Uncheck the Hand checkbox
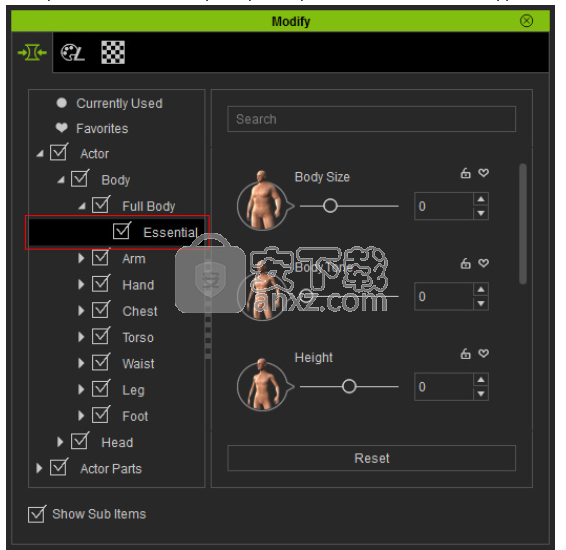 pos(101,283)
